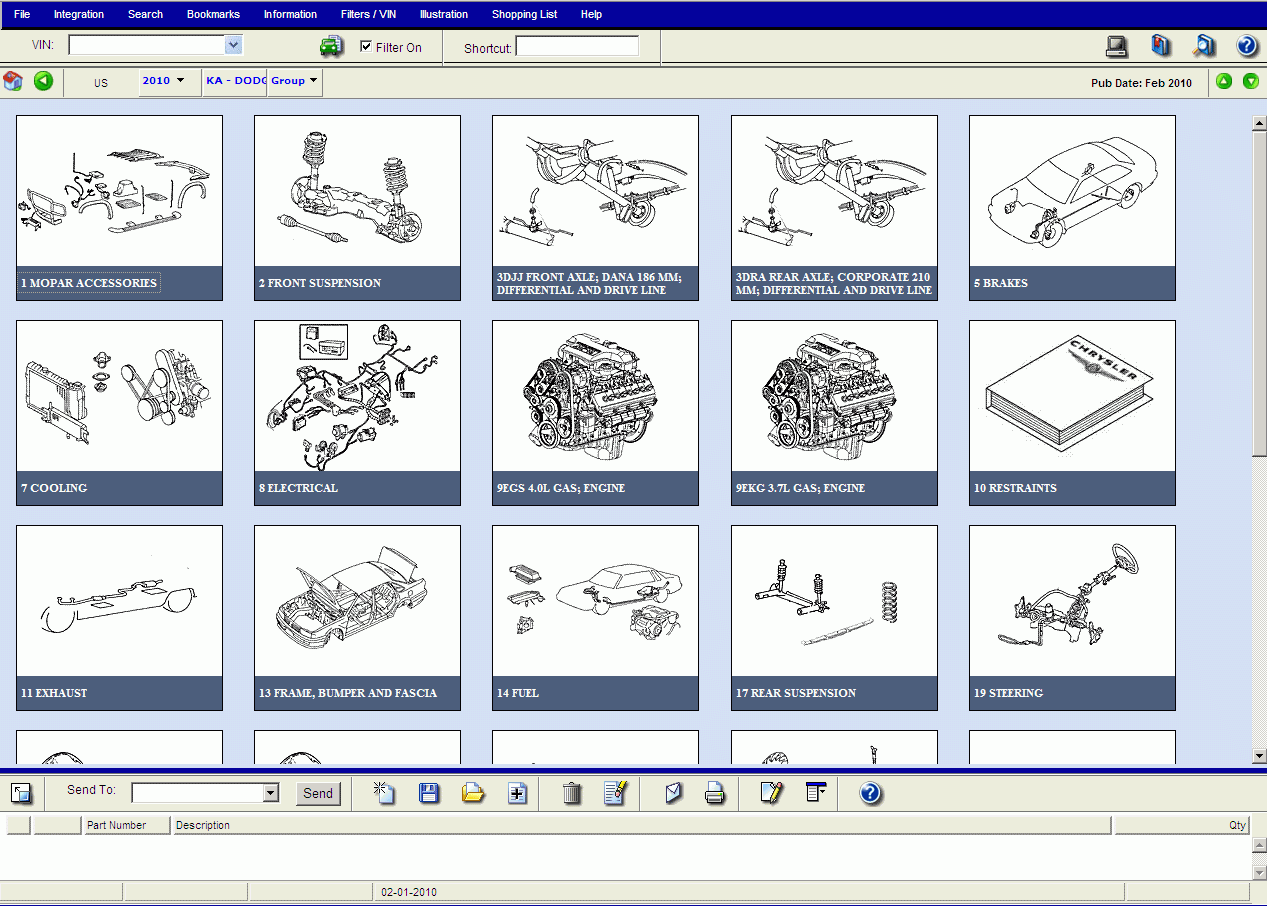
Task: Open the Send To destination dropdown
Action: 270,793
